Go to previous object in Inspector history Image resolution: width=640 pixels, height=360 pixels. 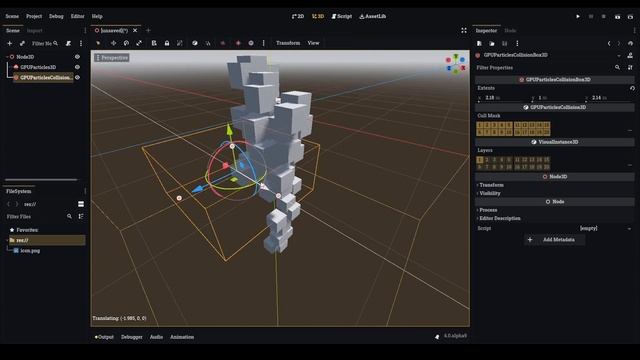point(609,43)
